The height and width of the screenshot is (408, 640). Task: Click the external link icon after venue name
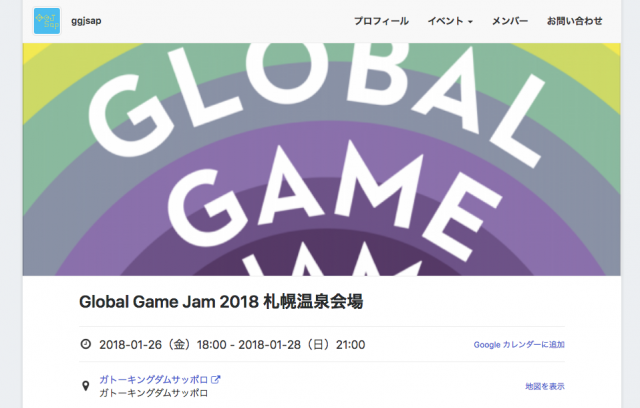215,379
